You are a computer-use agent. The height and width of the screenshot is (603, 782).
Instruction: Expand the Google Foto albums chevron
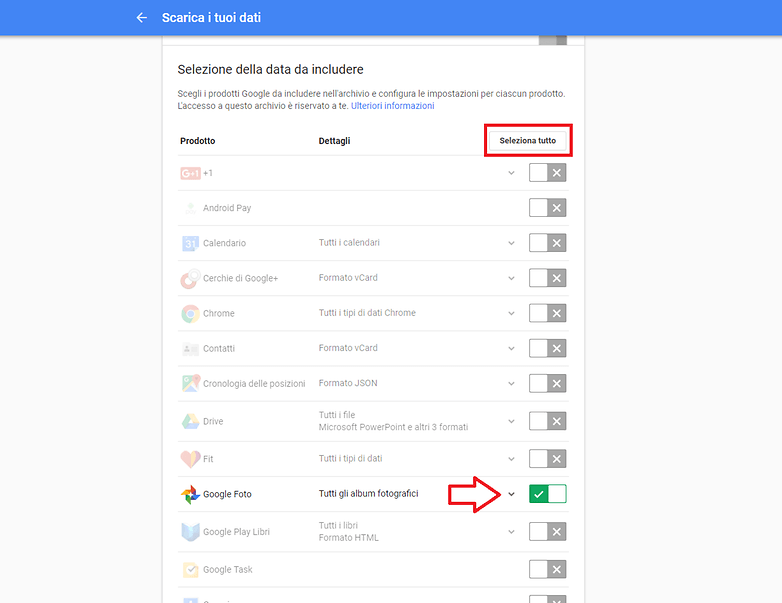click(x=511, y=494)
